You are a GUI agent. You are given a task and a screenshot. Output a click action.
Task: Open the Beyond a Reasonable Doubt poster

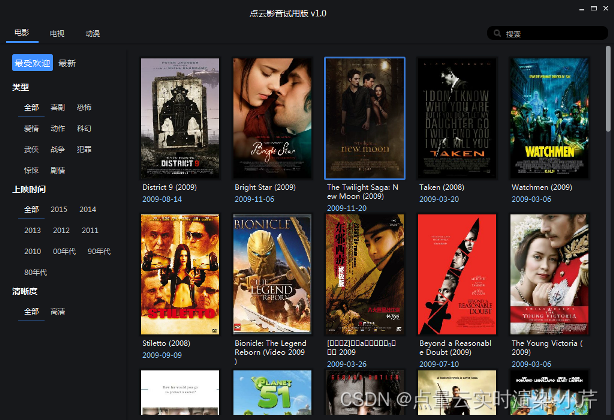pyautogui.click(x=457, y=274)
